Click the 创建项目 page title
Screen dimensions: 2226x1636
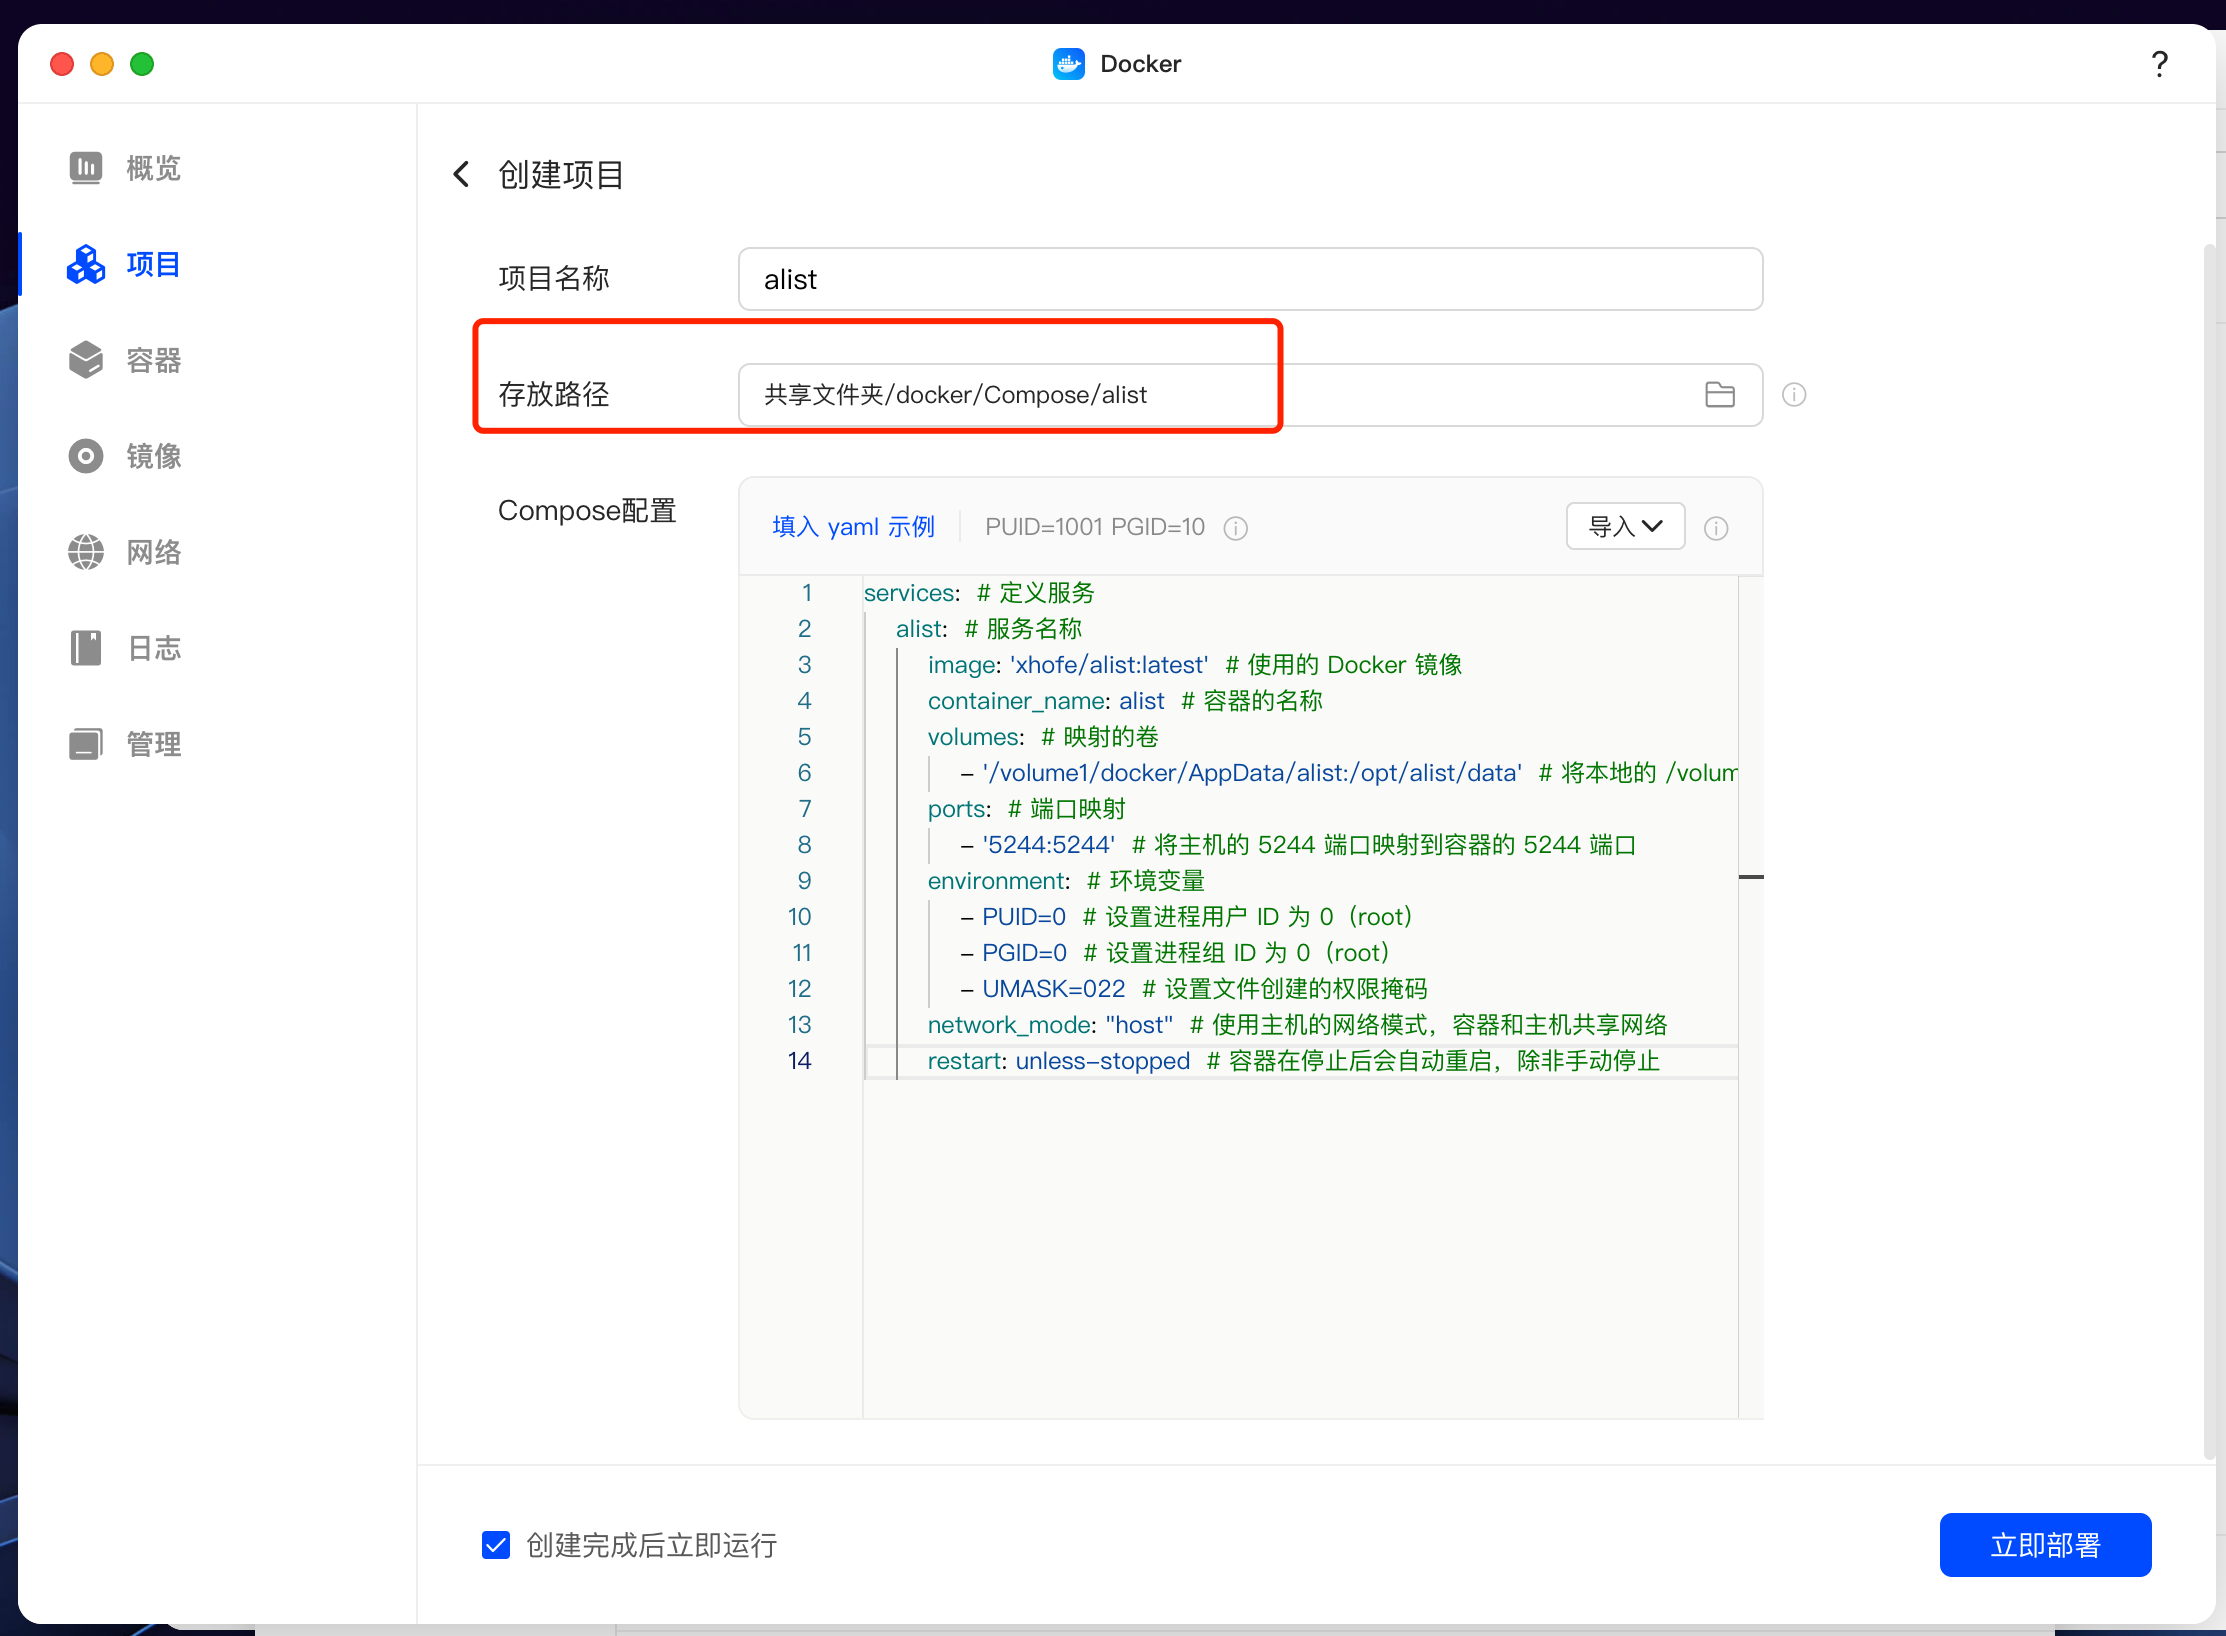click(x=561, y=175)
